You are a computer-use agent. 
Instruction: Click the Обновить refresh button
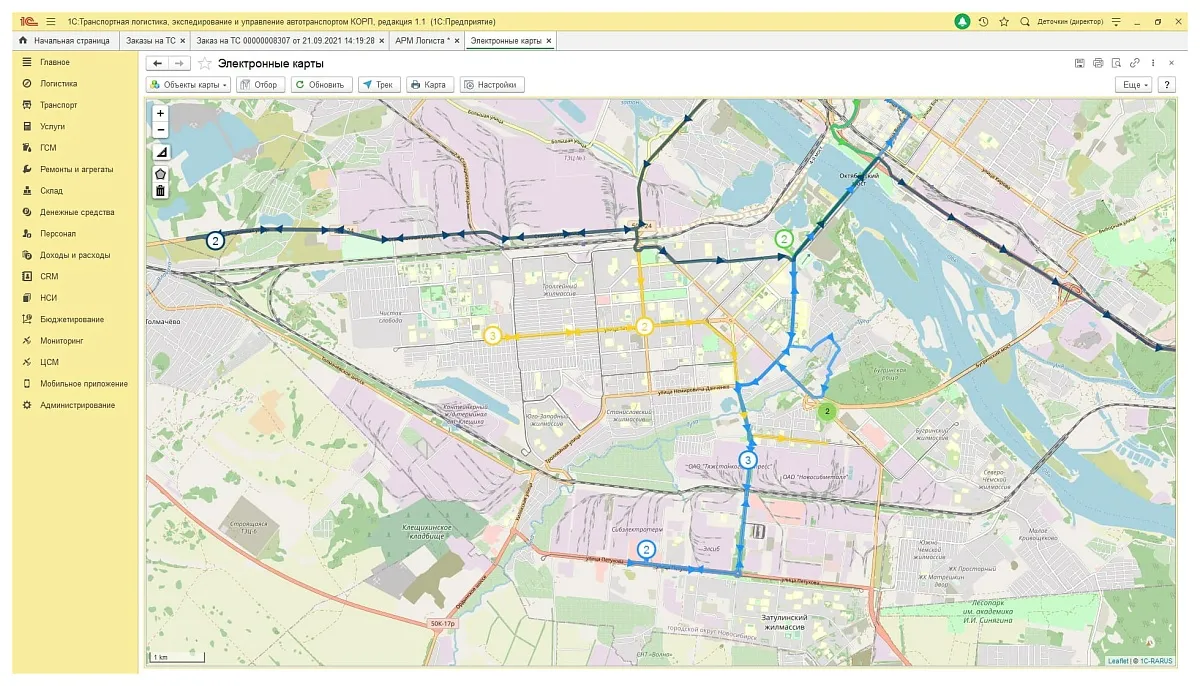tap(320, 85)
